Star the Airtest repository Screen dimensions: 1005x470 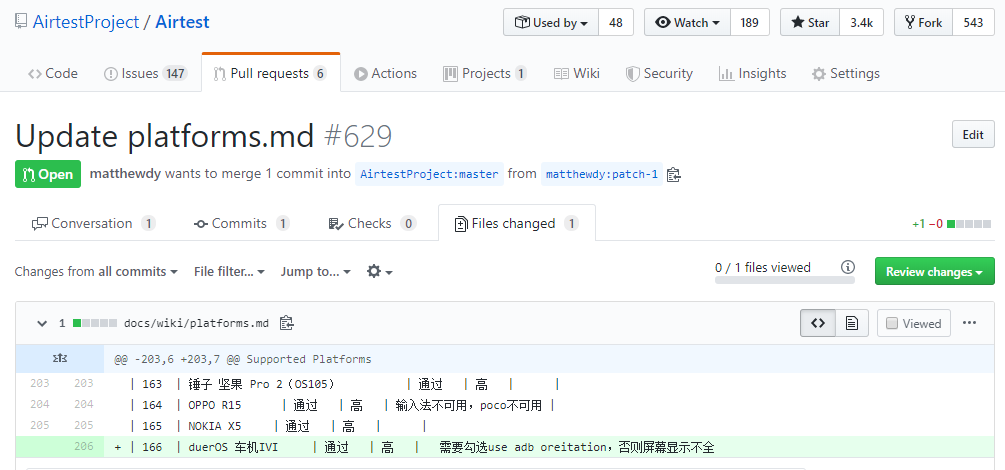pos(810,22)
